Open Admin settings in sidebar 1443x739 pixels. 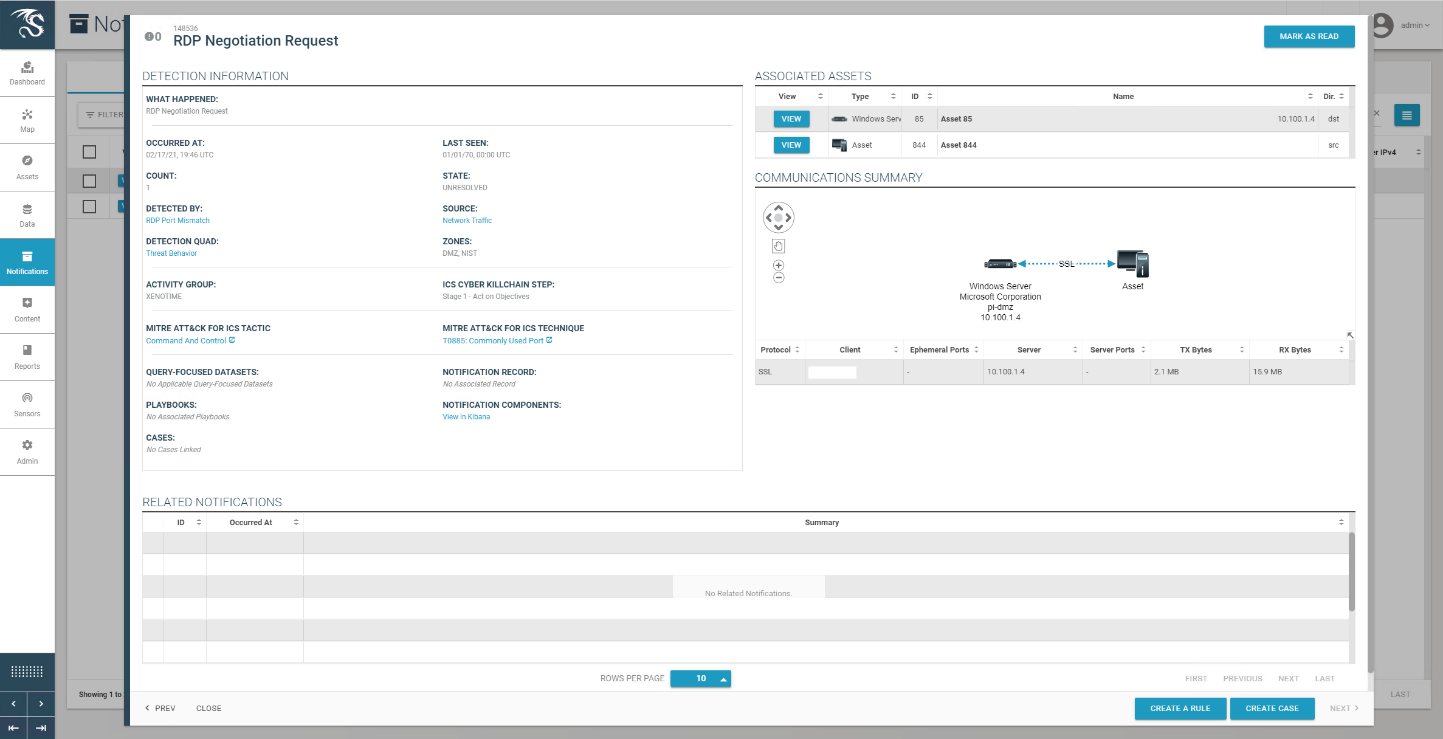point(27,452)
